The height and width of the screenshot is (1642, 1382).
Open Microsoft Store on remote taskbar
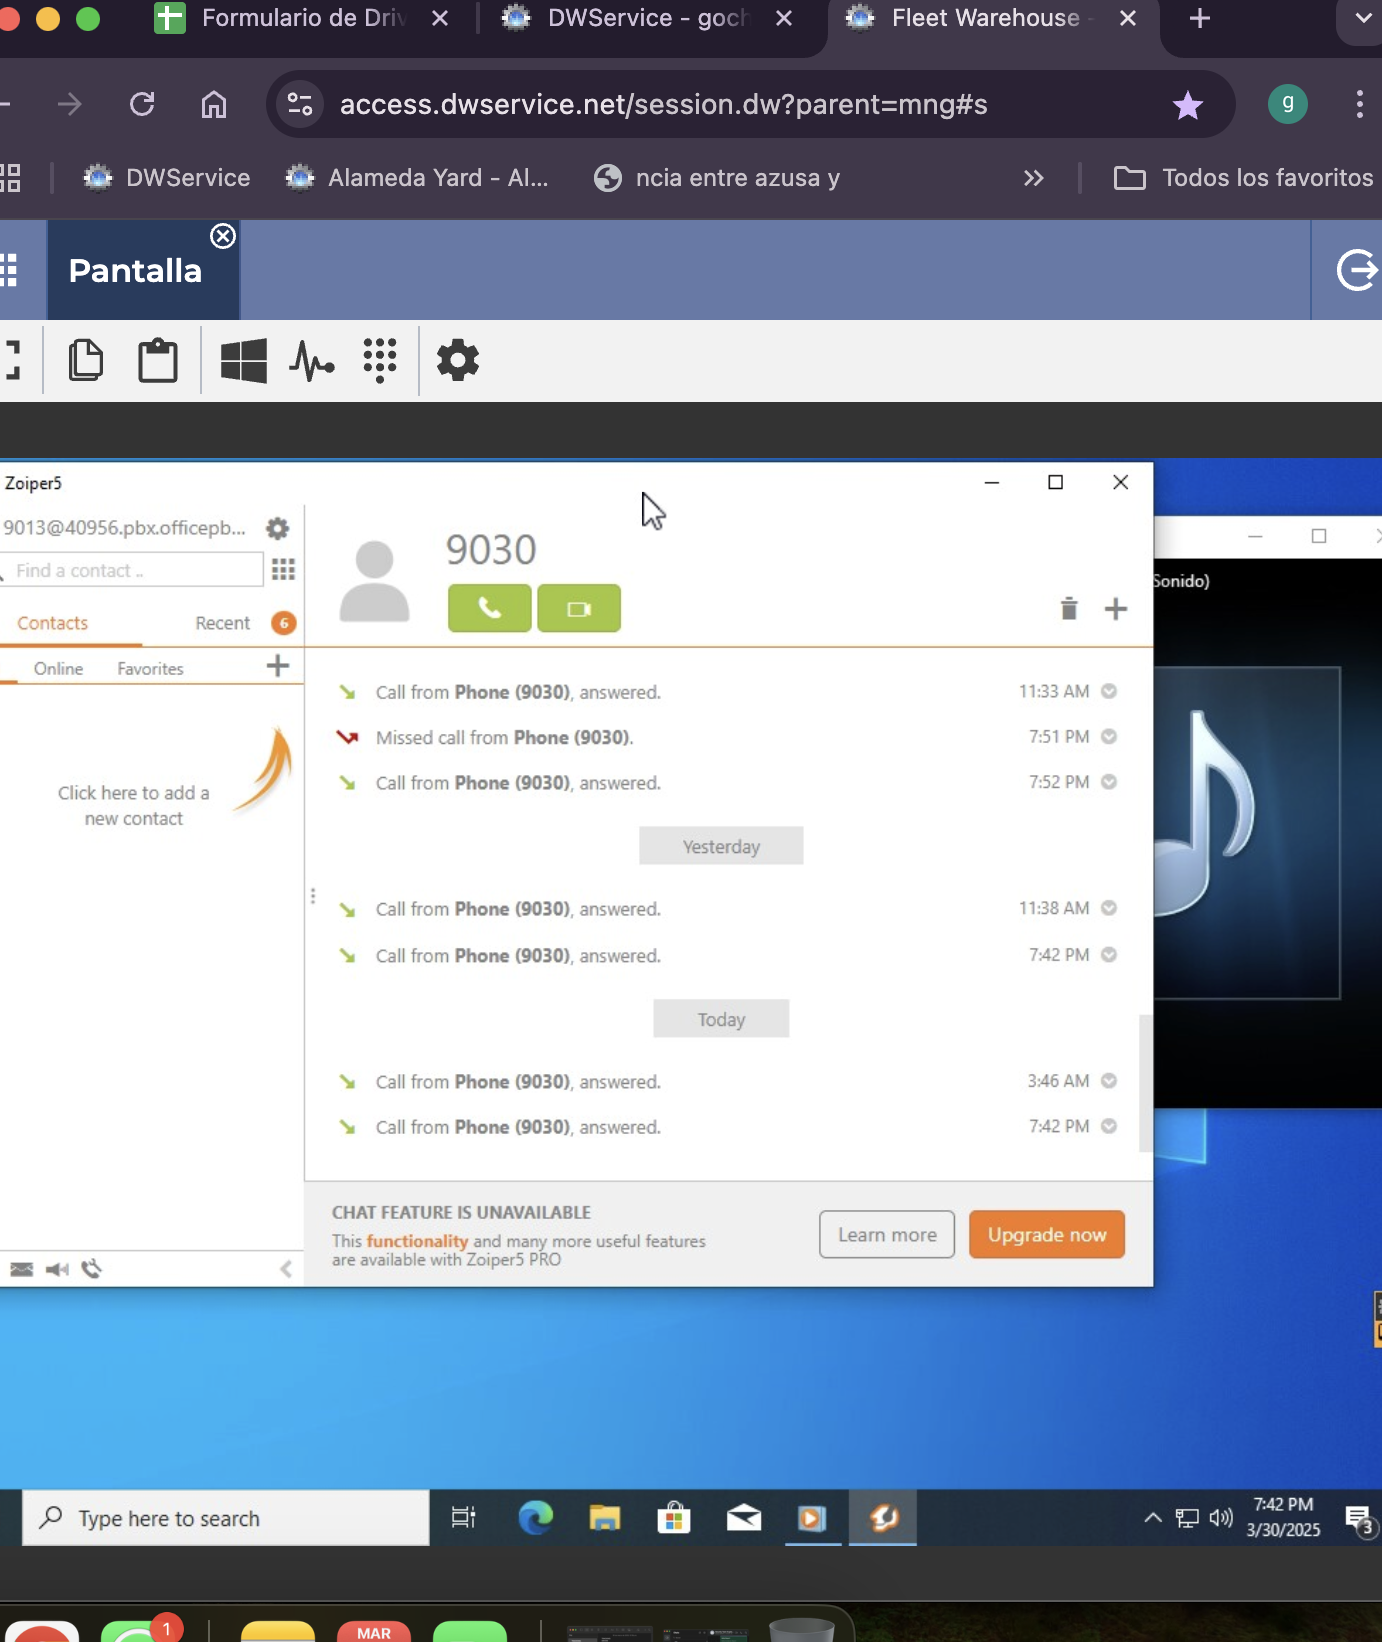674,1518
